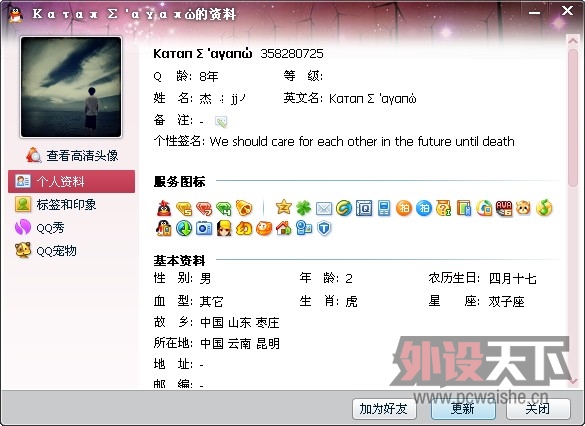Click the blue camera photo album icon

pos(204,228)
